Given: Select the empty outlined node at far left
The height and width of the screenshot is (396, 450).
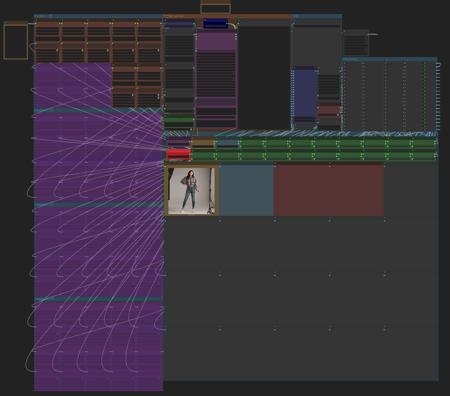Looking at the screenshot, I should coord(16,41).
